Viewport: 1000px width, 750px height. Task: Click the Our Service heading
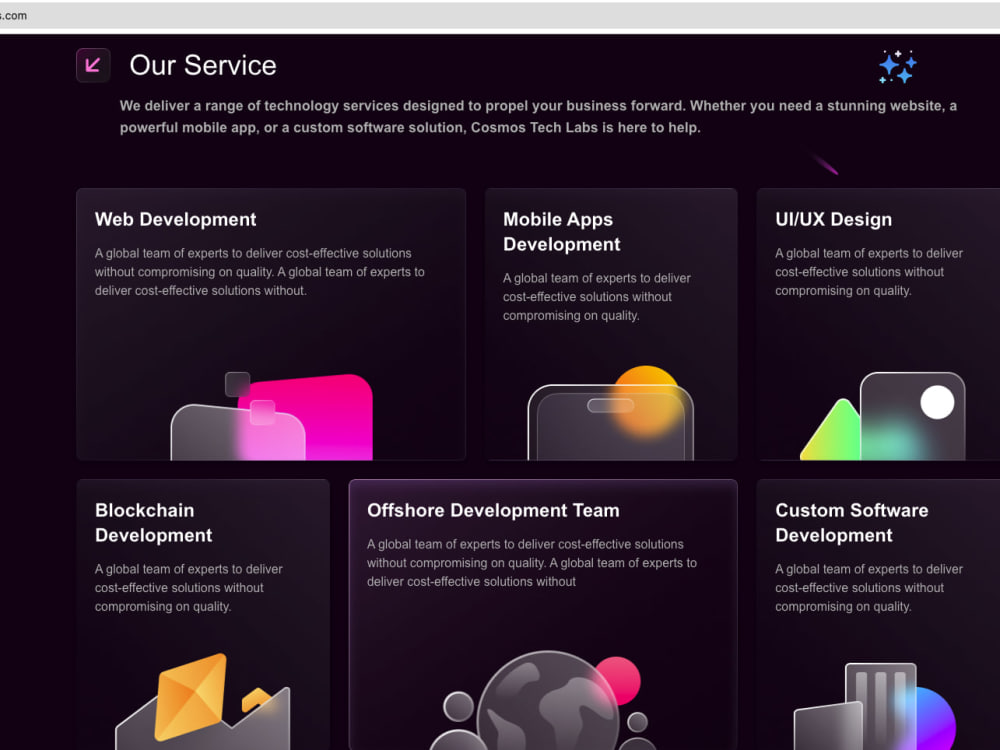coord(203,65)
